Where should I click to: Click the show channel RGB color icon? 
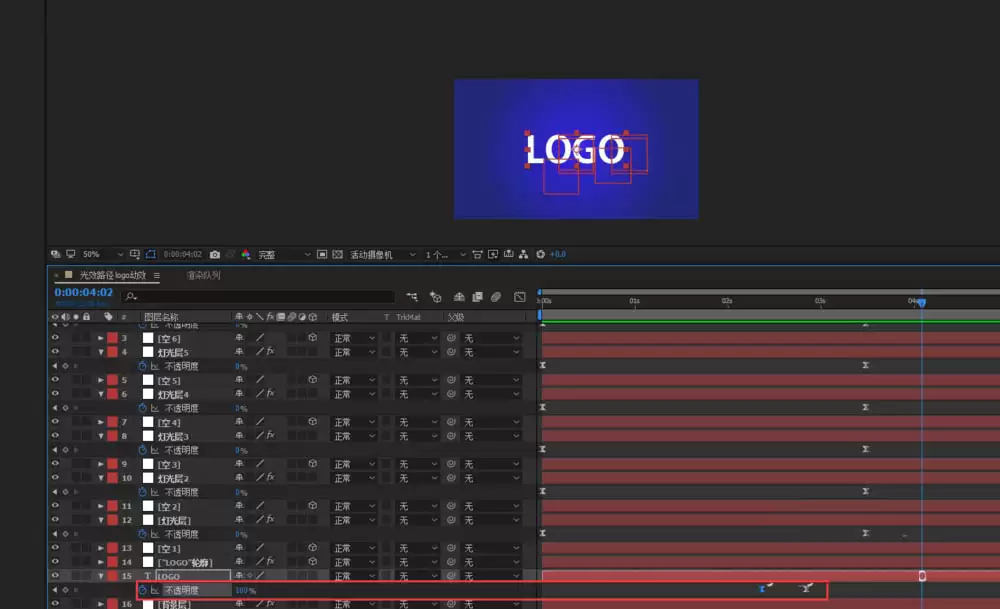tap(246, 254)
